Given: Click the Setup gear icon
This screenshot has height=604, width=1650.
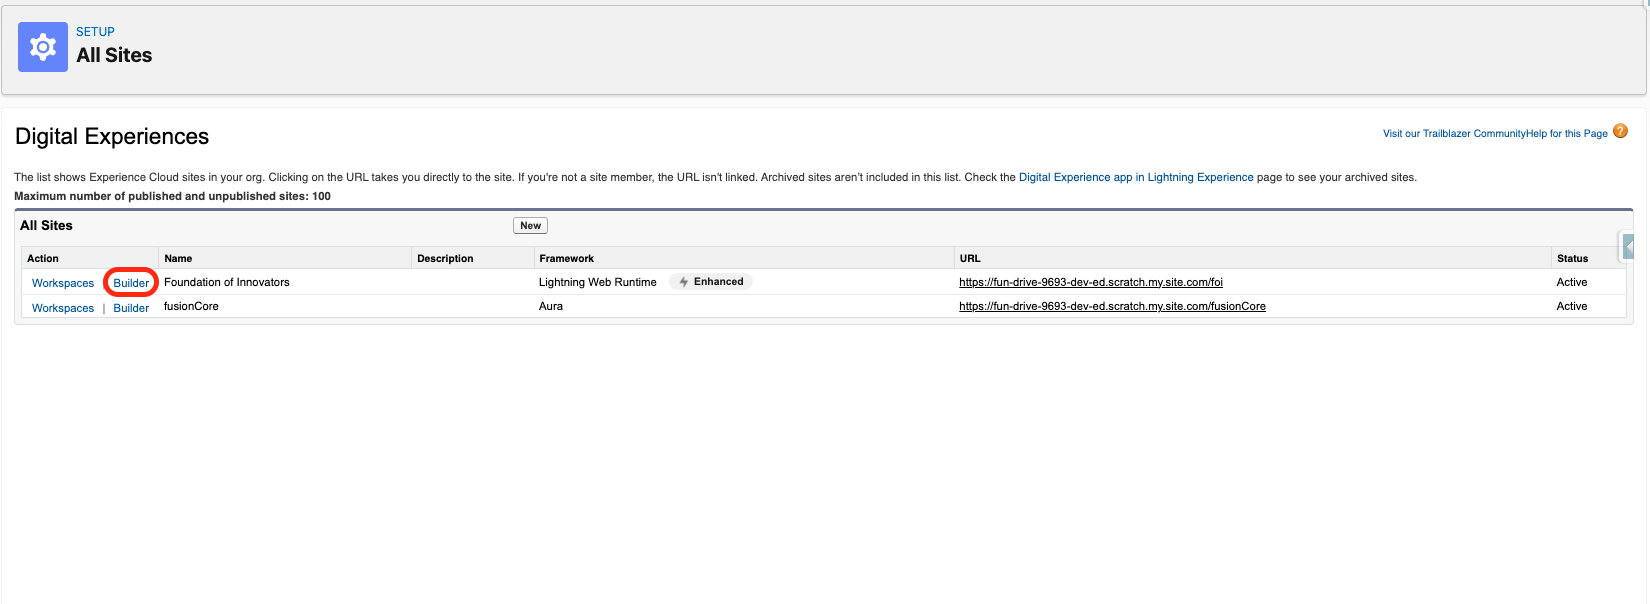Looking at the screenshot, I should [43, 47].
